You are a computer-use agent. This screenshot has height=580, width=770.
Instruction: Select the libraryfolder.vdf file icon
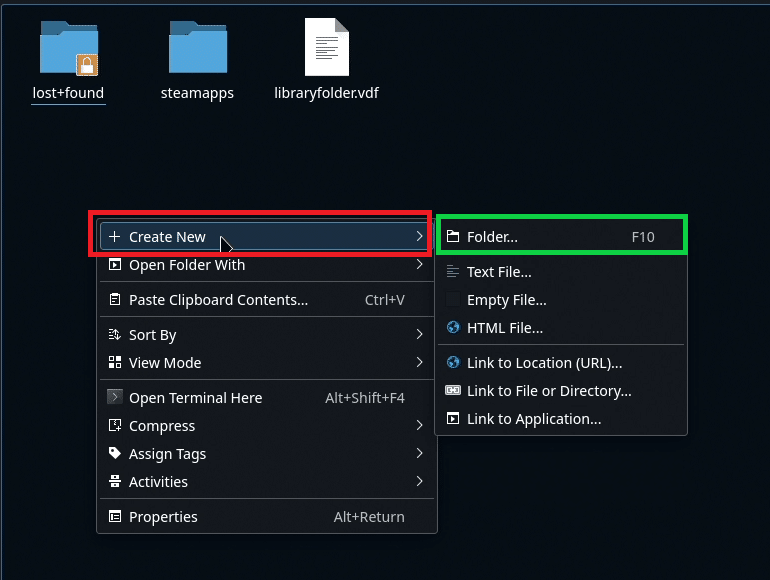pos(327,47)
